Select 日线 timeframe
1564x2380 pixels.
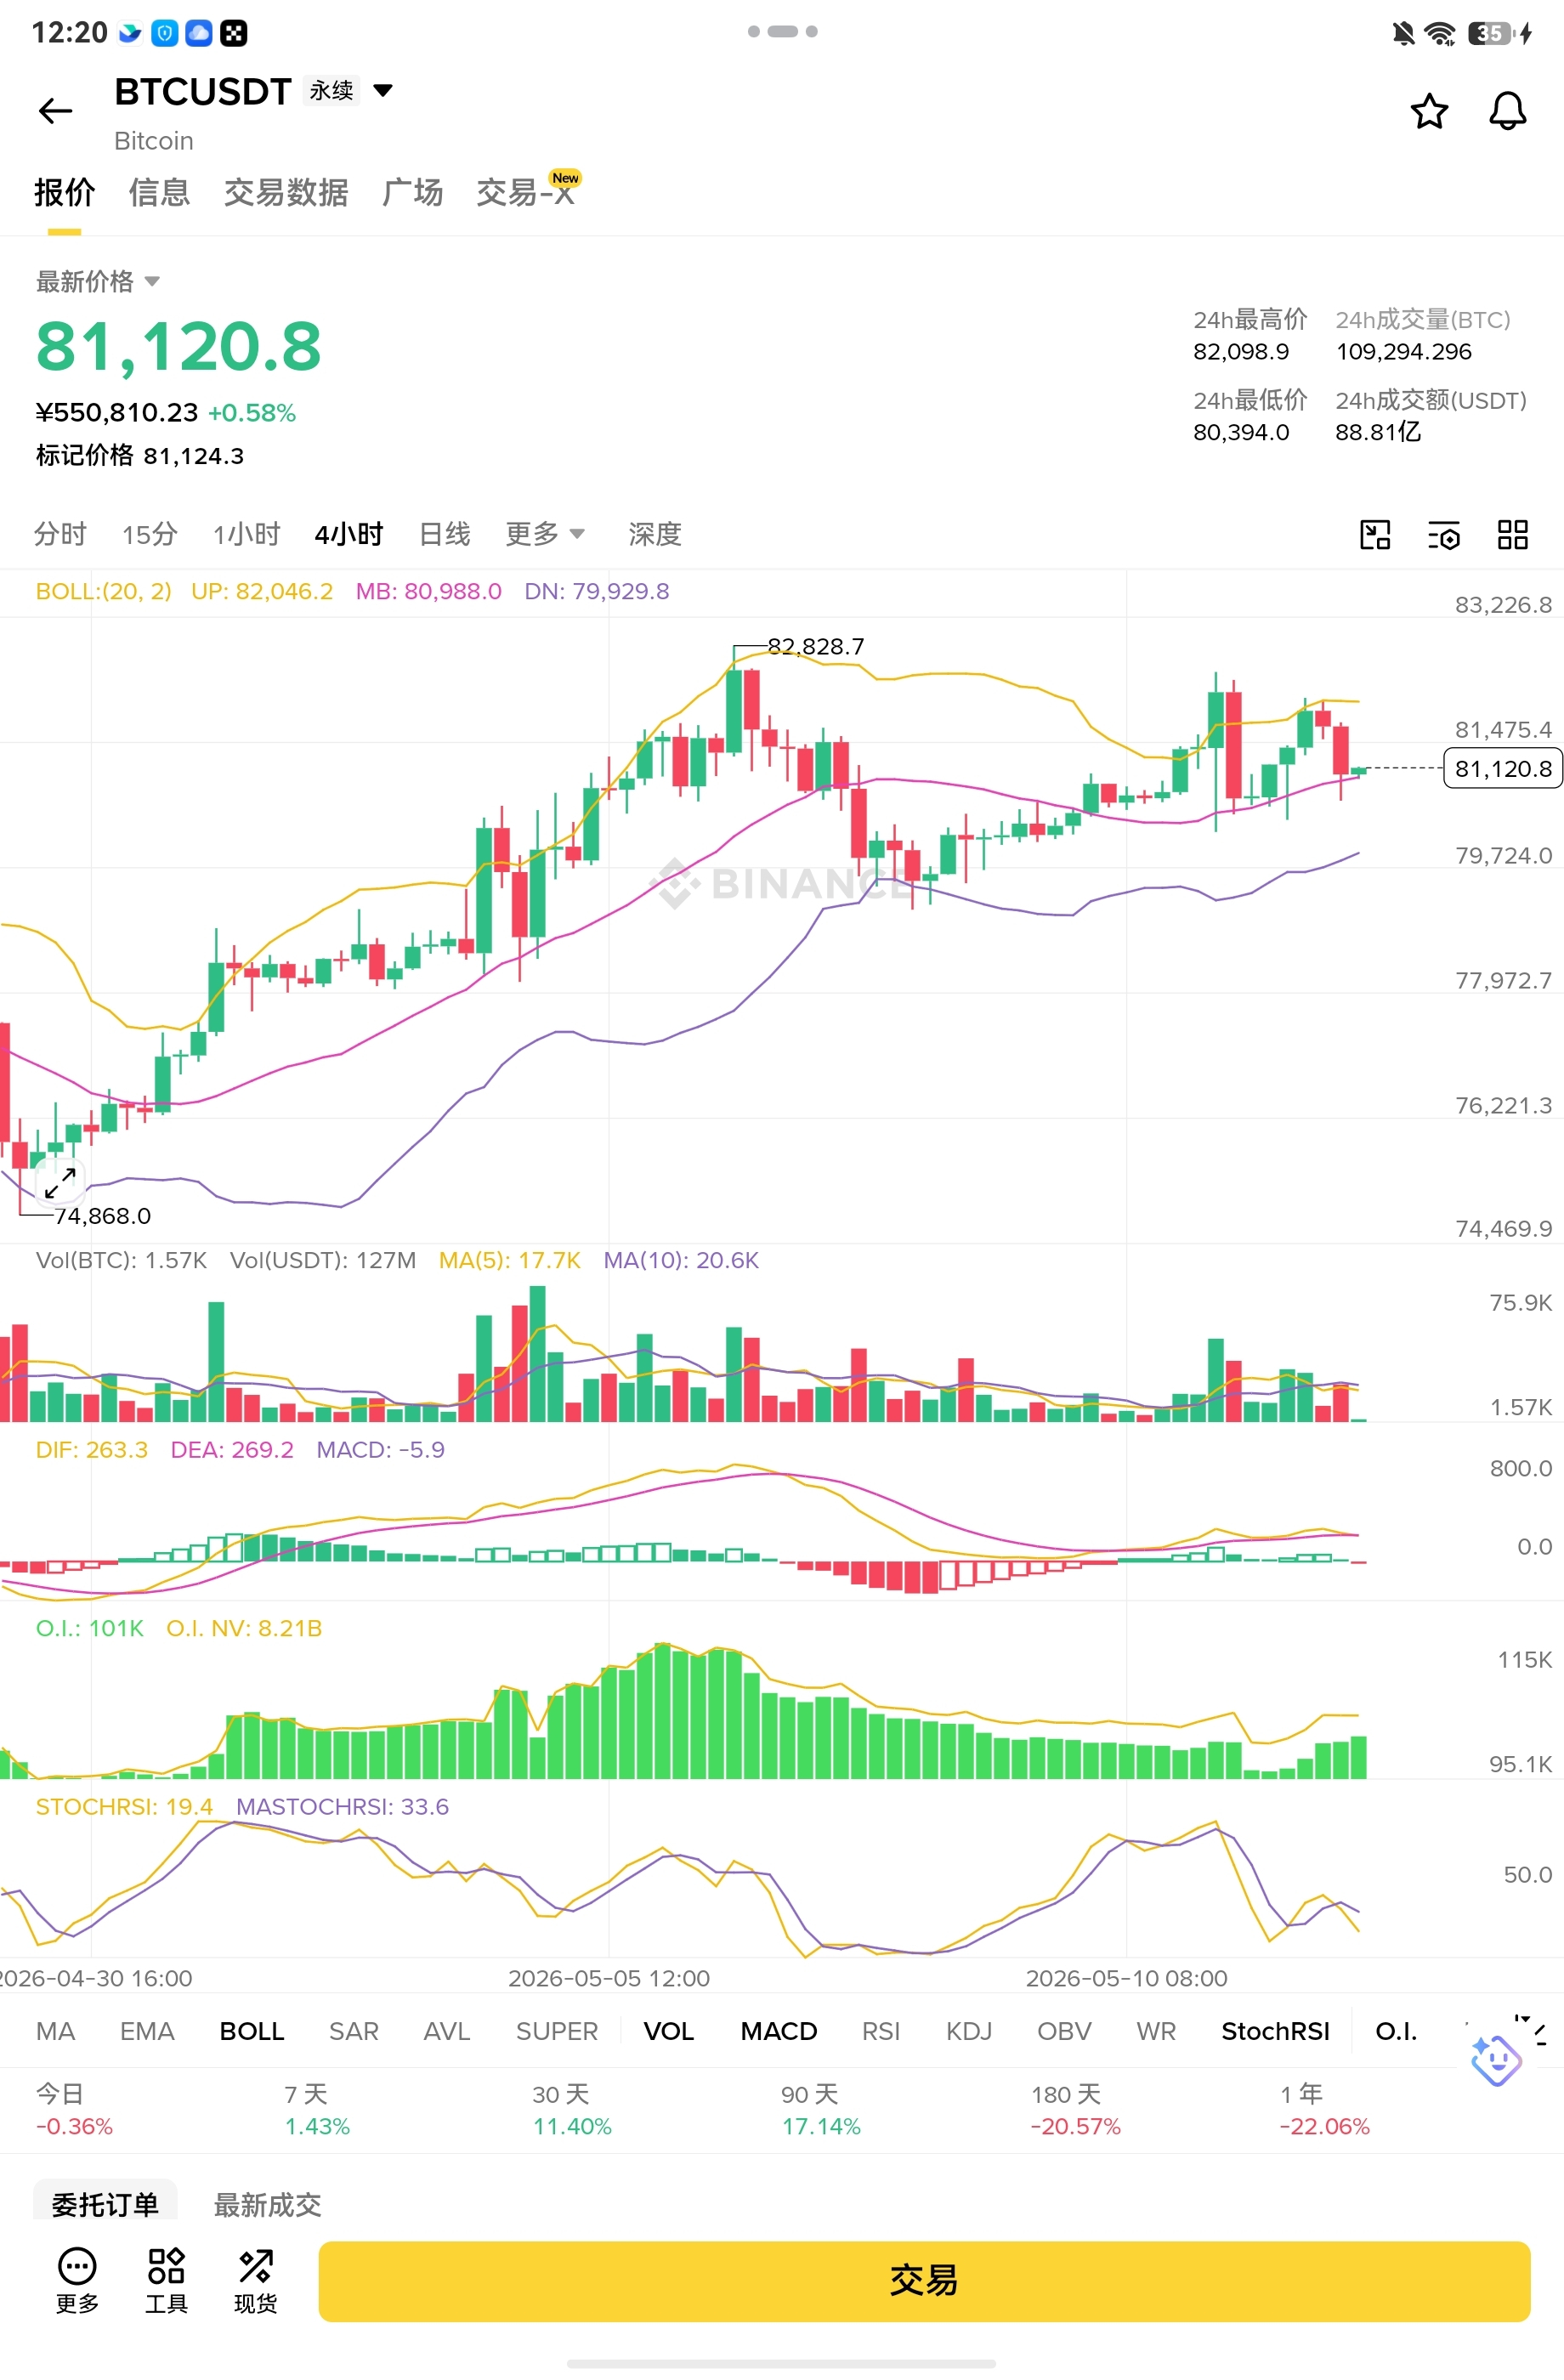(444, 534)
